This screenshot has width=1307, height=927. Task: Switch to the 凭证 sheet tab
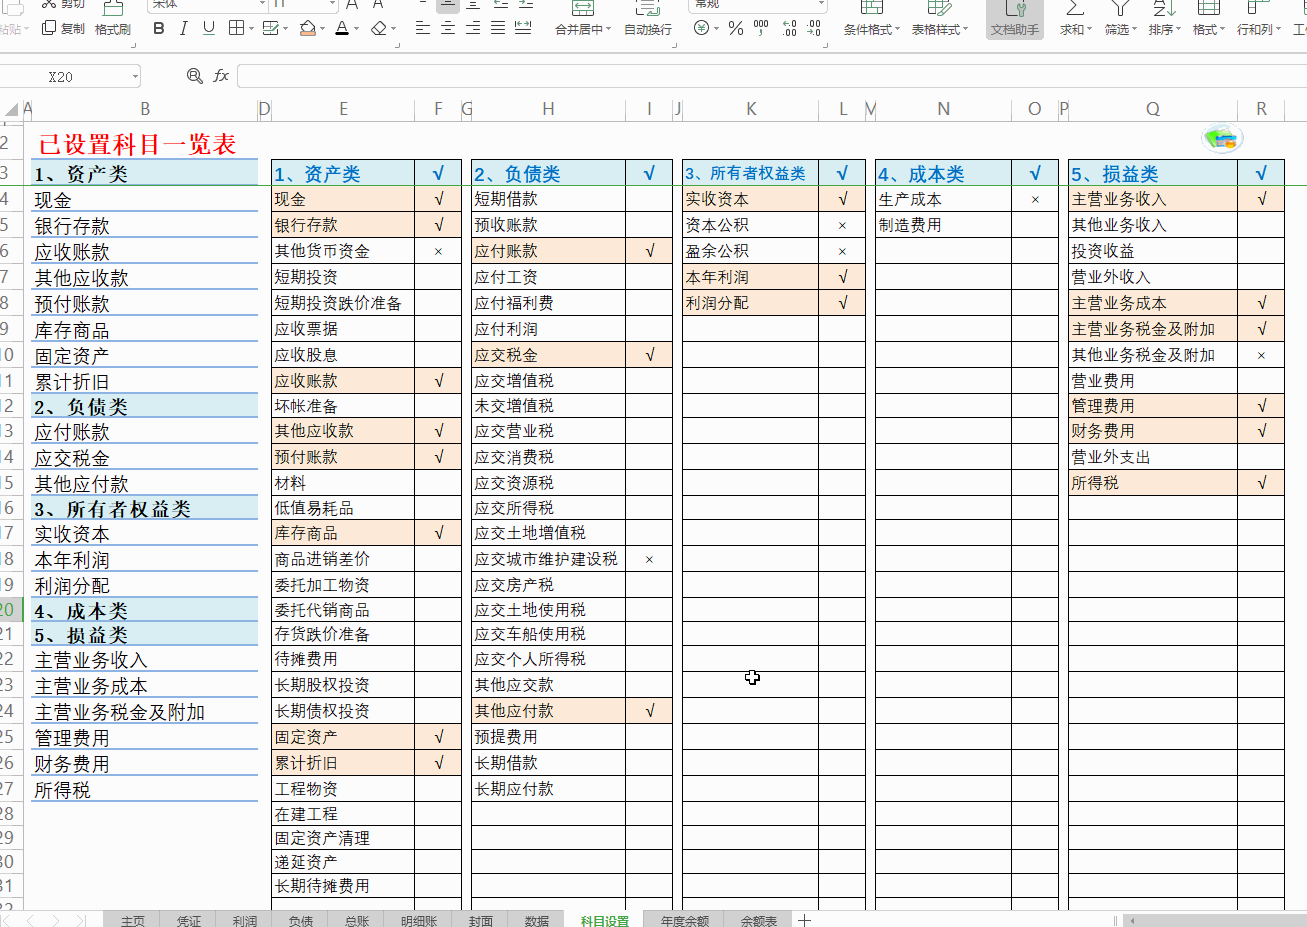[188, 920]
